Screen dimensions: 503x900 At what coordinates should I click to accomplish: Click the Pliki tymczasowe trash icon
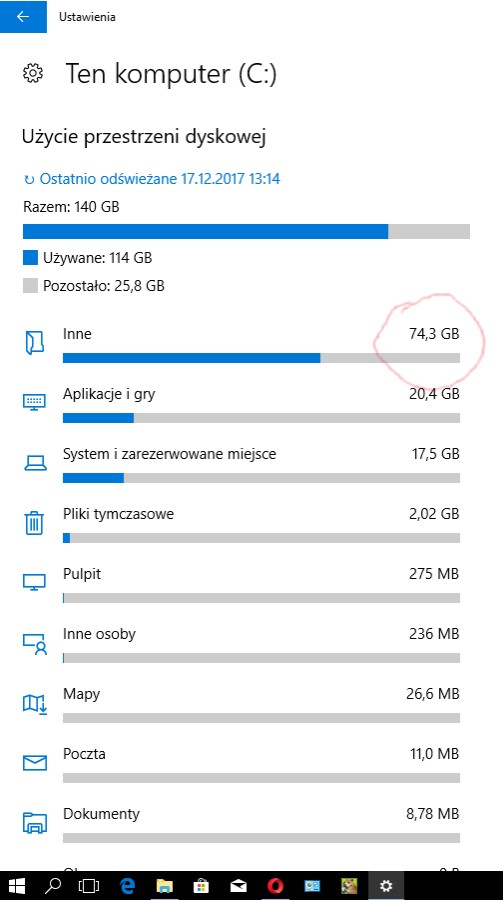[x=34, y=522]
